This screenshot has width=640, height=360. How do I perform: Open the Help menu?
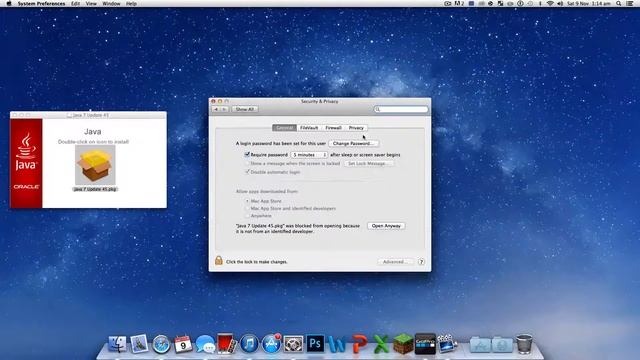coord(131,3)
